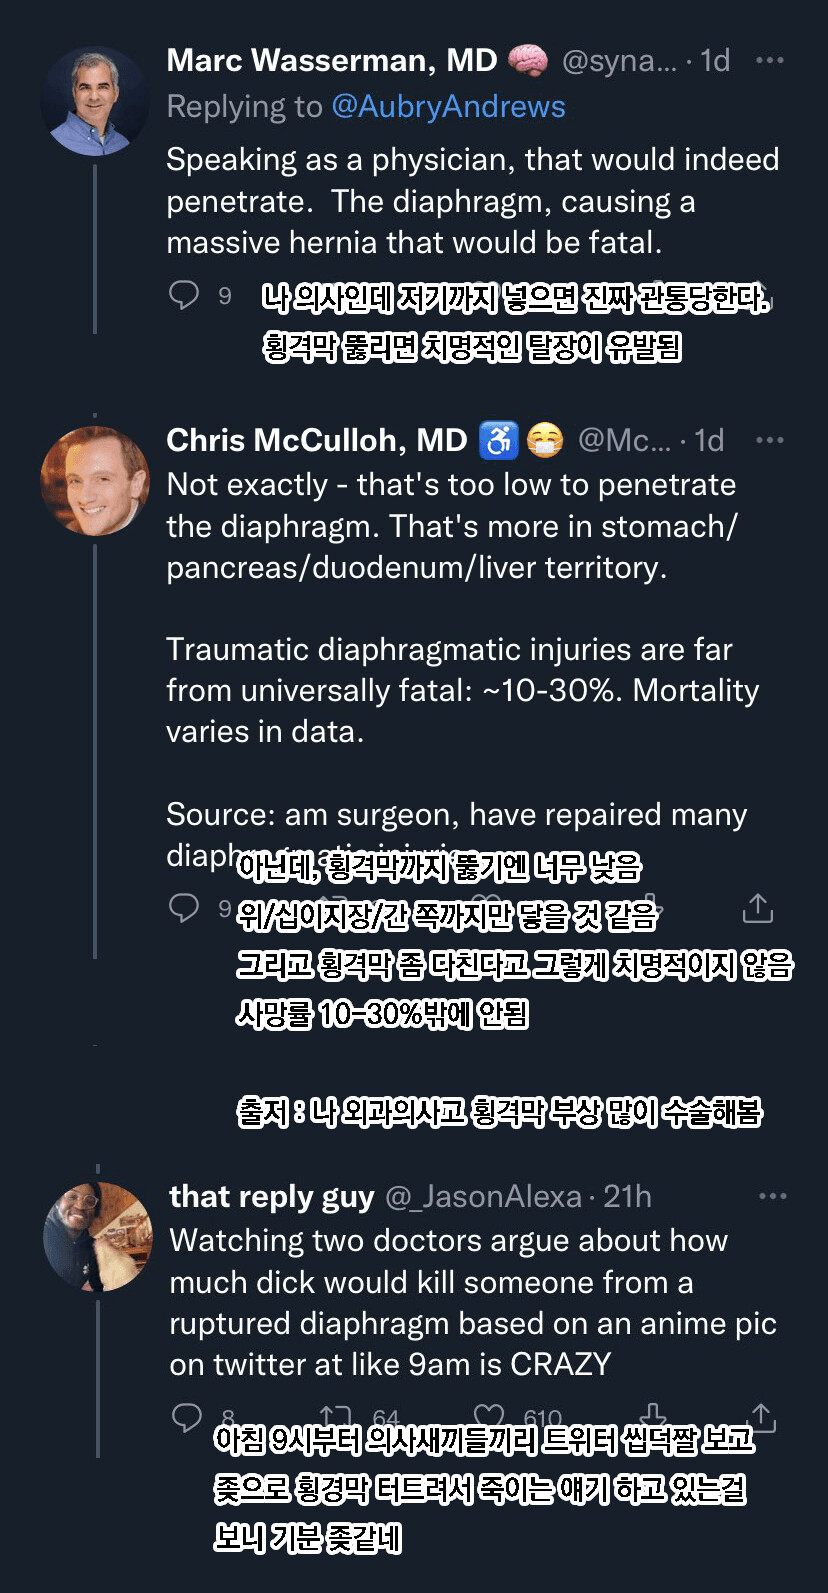Like that reply guy's tweet
This screenshot has height=1593, width=828.
tap(489, 1417)
